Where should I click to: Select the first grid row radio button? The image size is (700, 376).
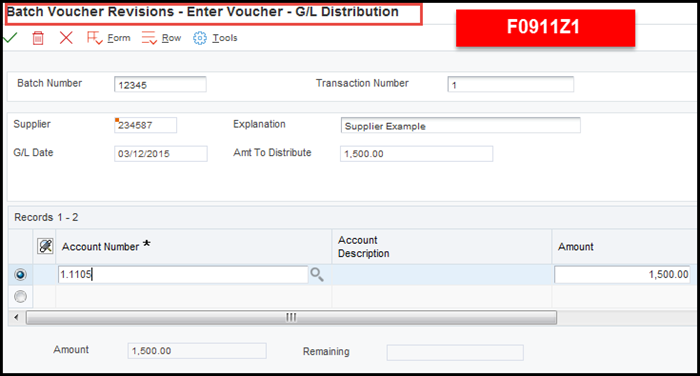pos(20,275)
